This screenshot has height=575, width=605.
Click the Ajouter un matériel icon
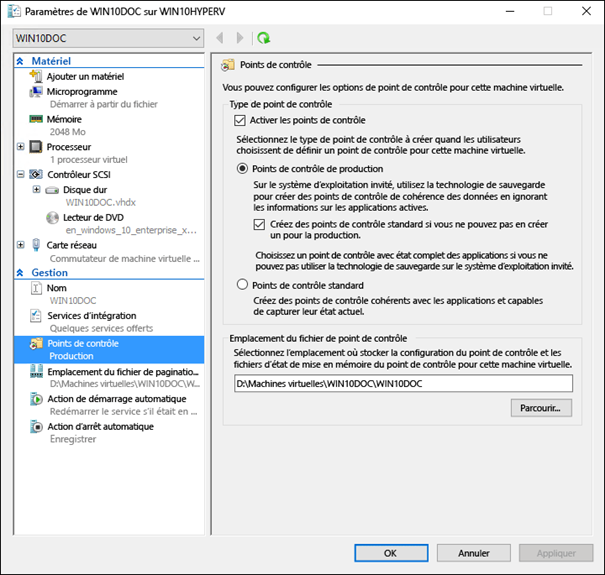[x=36, y=76]
